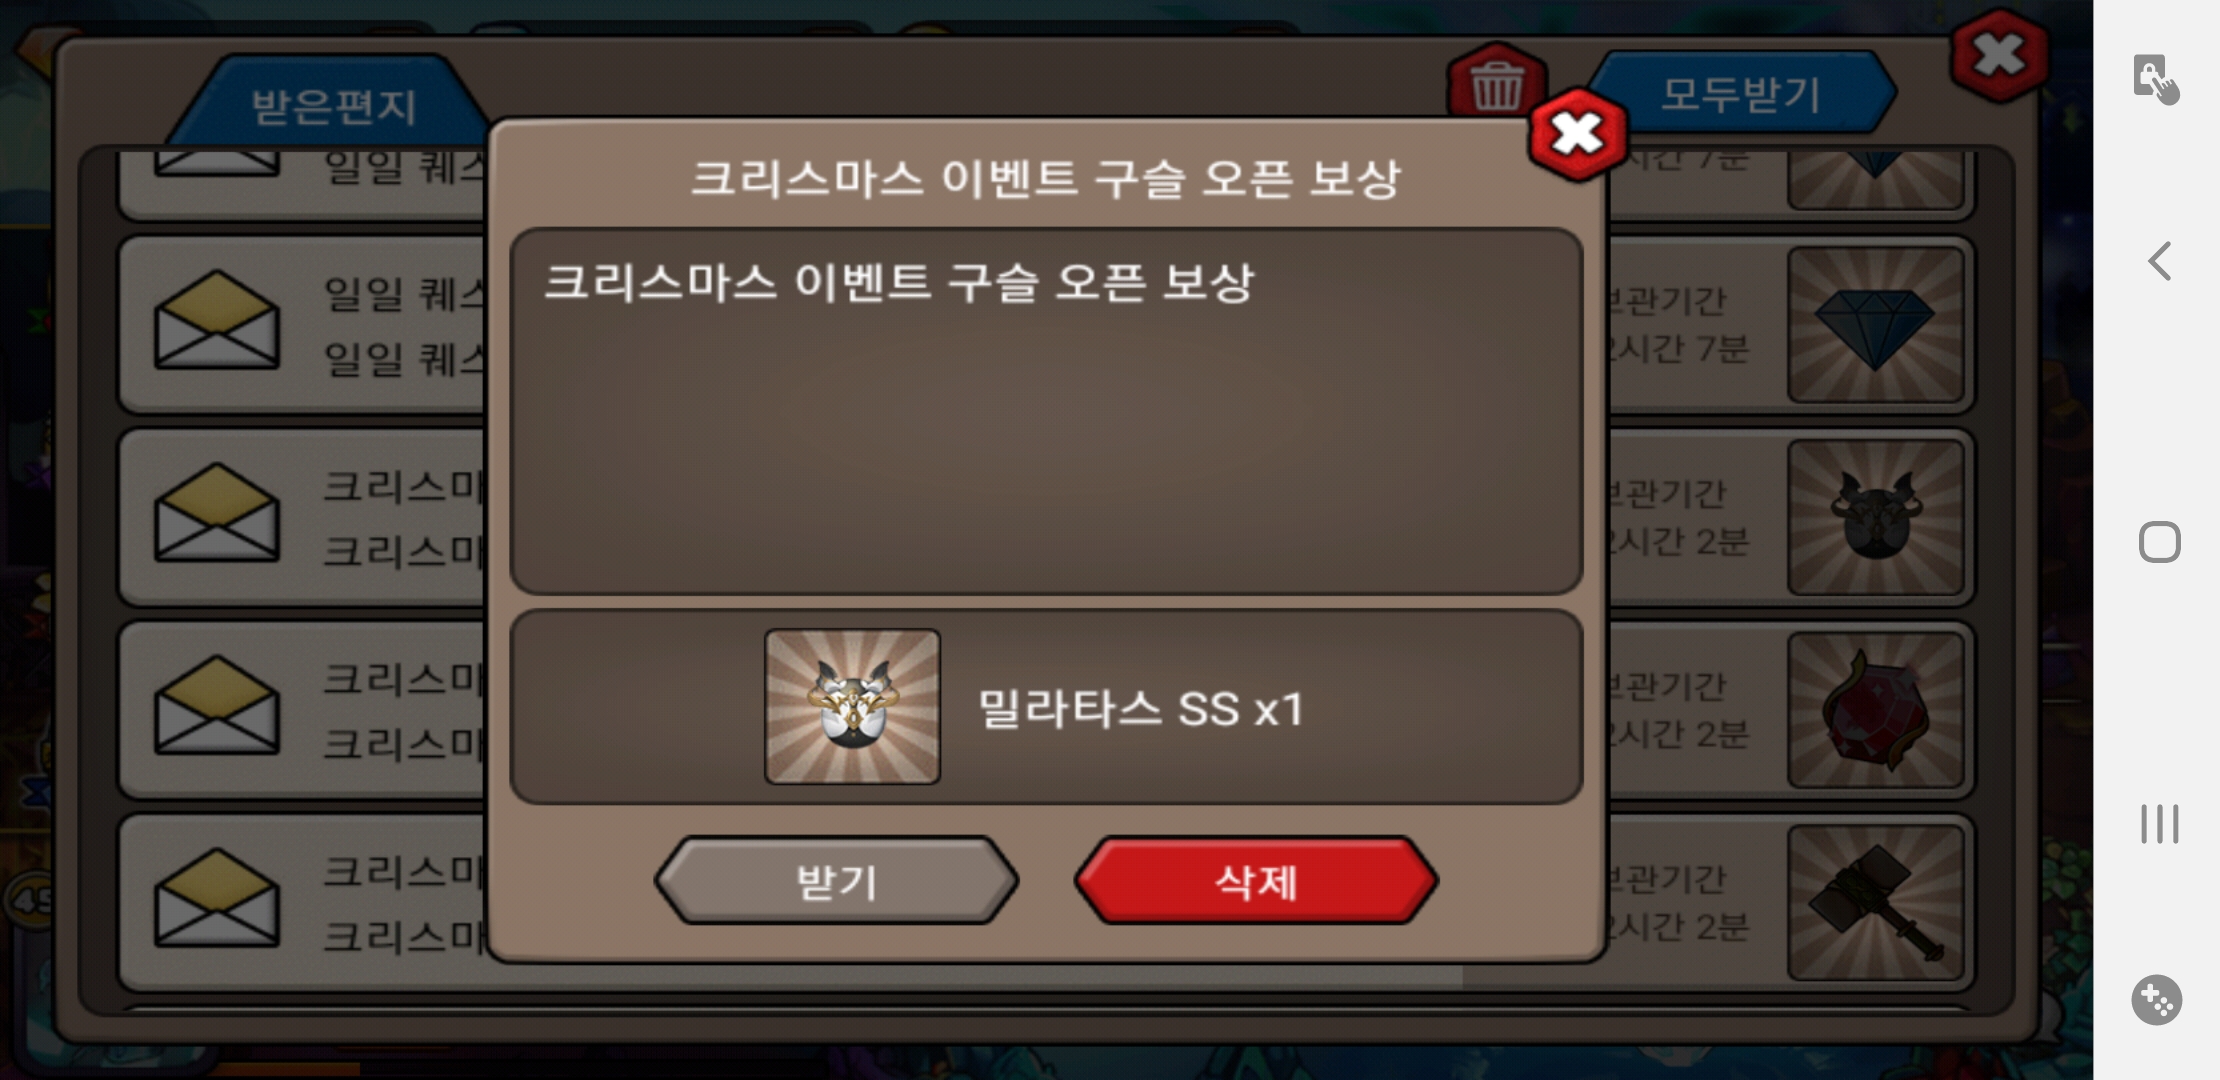Tap the 받기 receive button
The height and width of the screenshot is (1080, 2220).
[x=836, y=881]
